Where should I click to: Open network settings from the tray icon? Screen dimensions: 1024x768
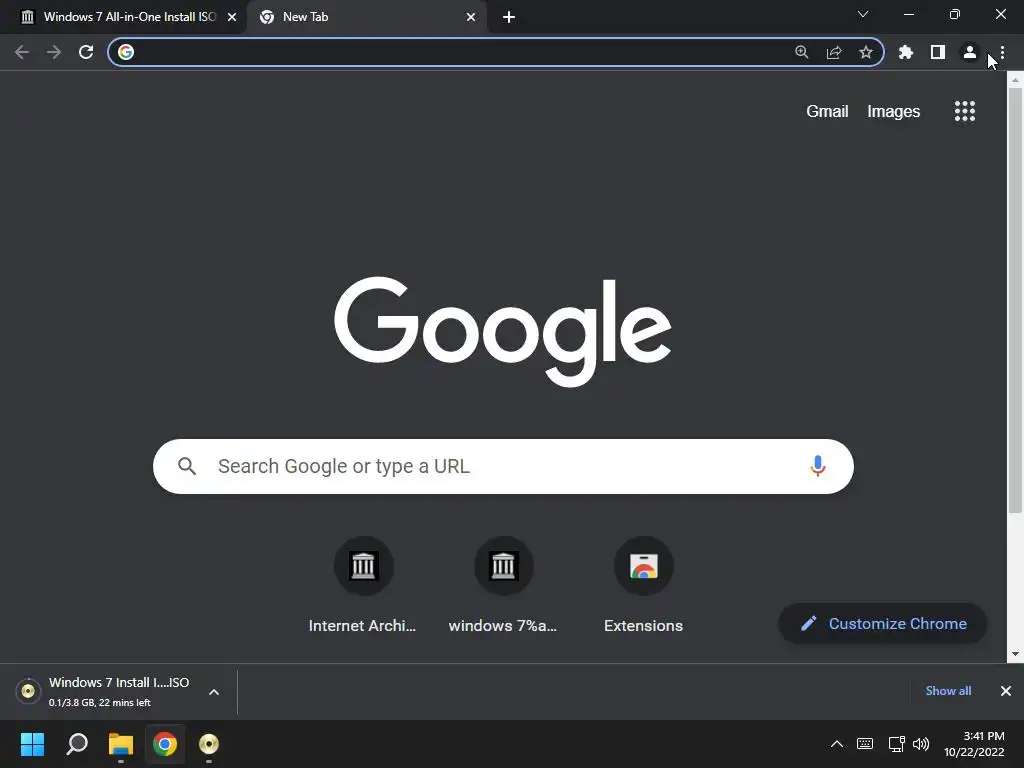point(896,744)
